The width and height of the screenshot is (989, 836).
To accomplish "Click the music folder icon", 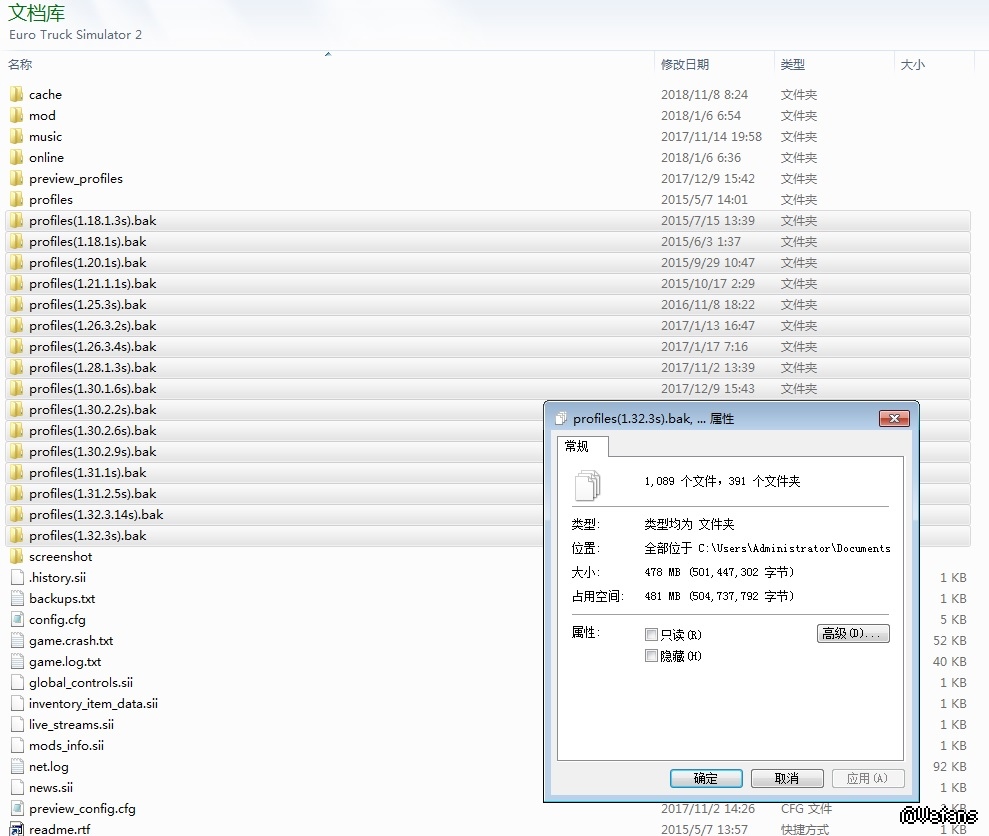I will [x=16, y=136].
